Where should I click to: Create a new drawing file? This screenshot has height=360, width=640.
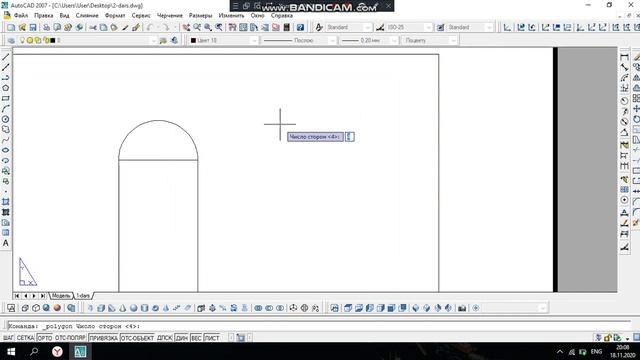click(11, 27)
